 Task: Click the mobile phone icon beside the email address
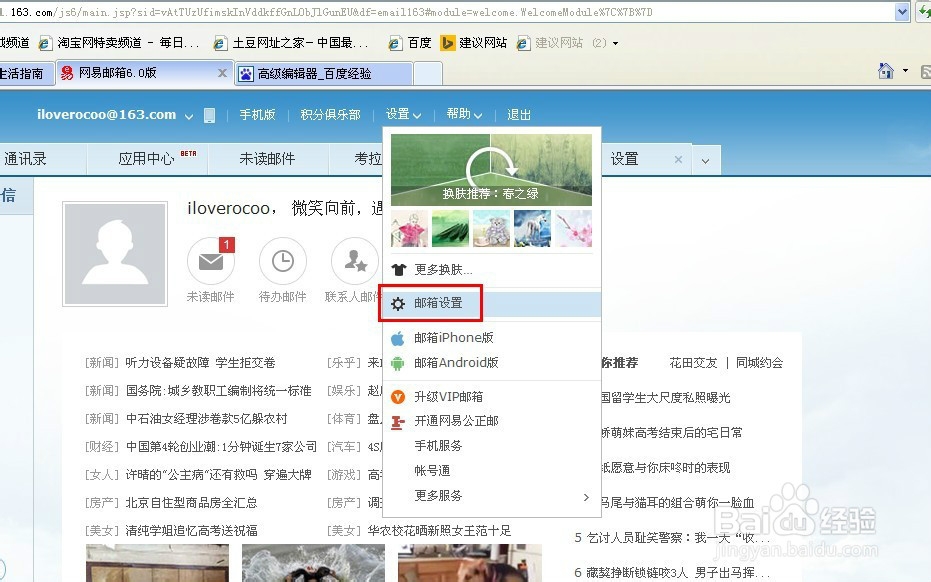click(x=209, y=115)
